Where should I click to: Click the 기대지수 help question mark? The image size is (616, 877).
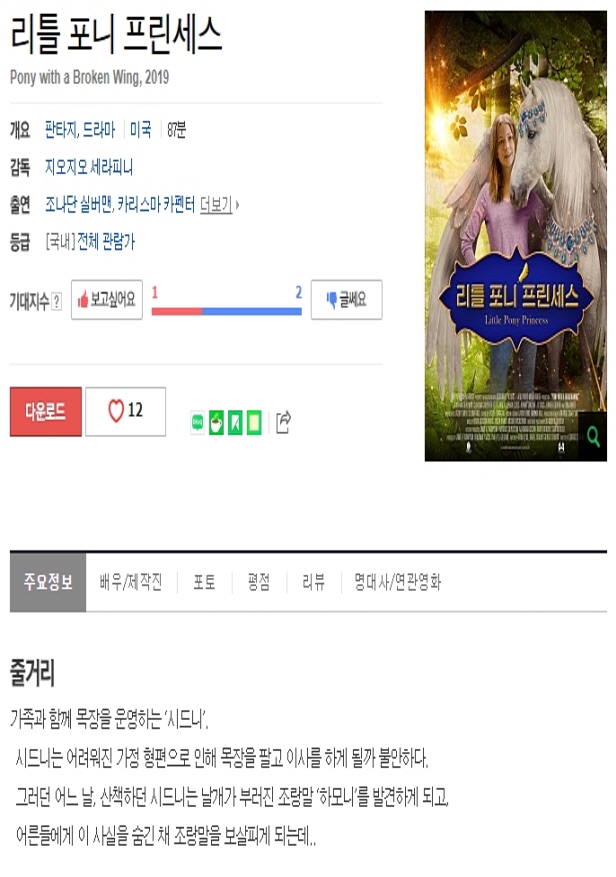click(x=57, y=301)
